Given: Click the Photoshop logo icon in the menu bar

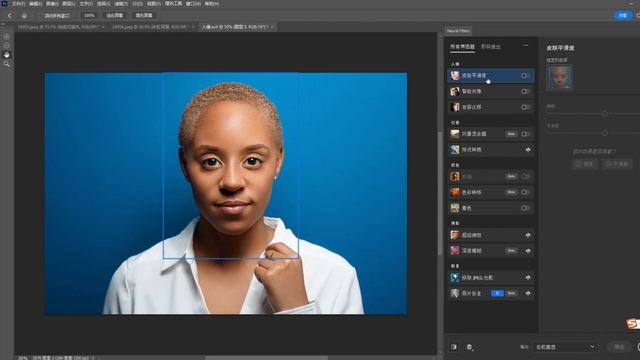Looking at the screenshot, I should [x=4, y=3].
